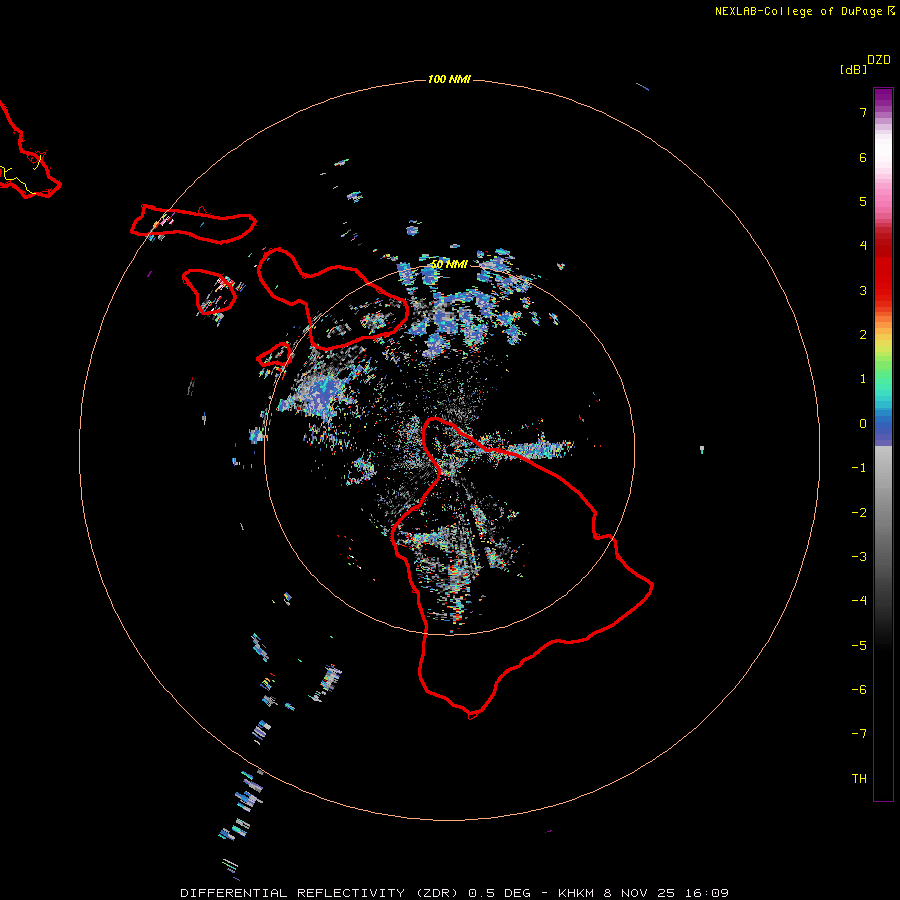Click the NEXLAB-College of DuPage credit text
900x900 pixels.
tap(798, 11)
